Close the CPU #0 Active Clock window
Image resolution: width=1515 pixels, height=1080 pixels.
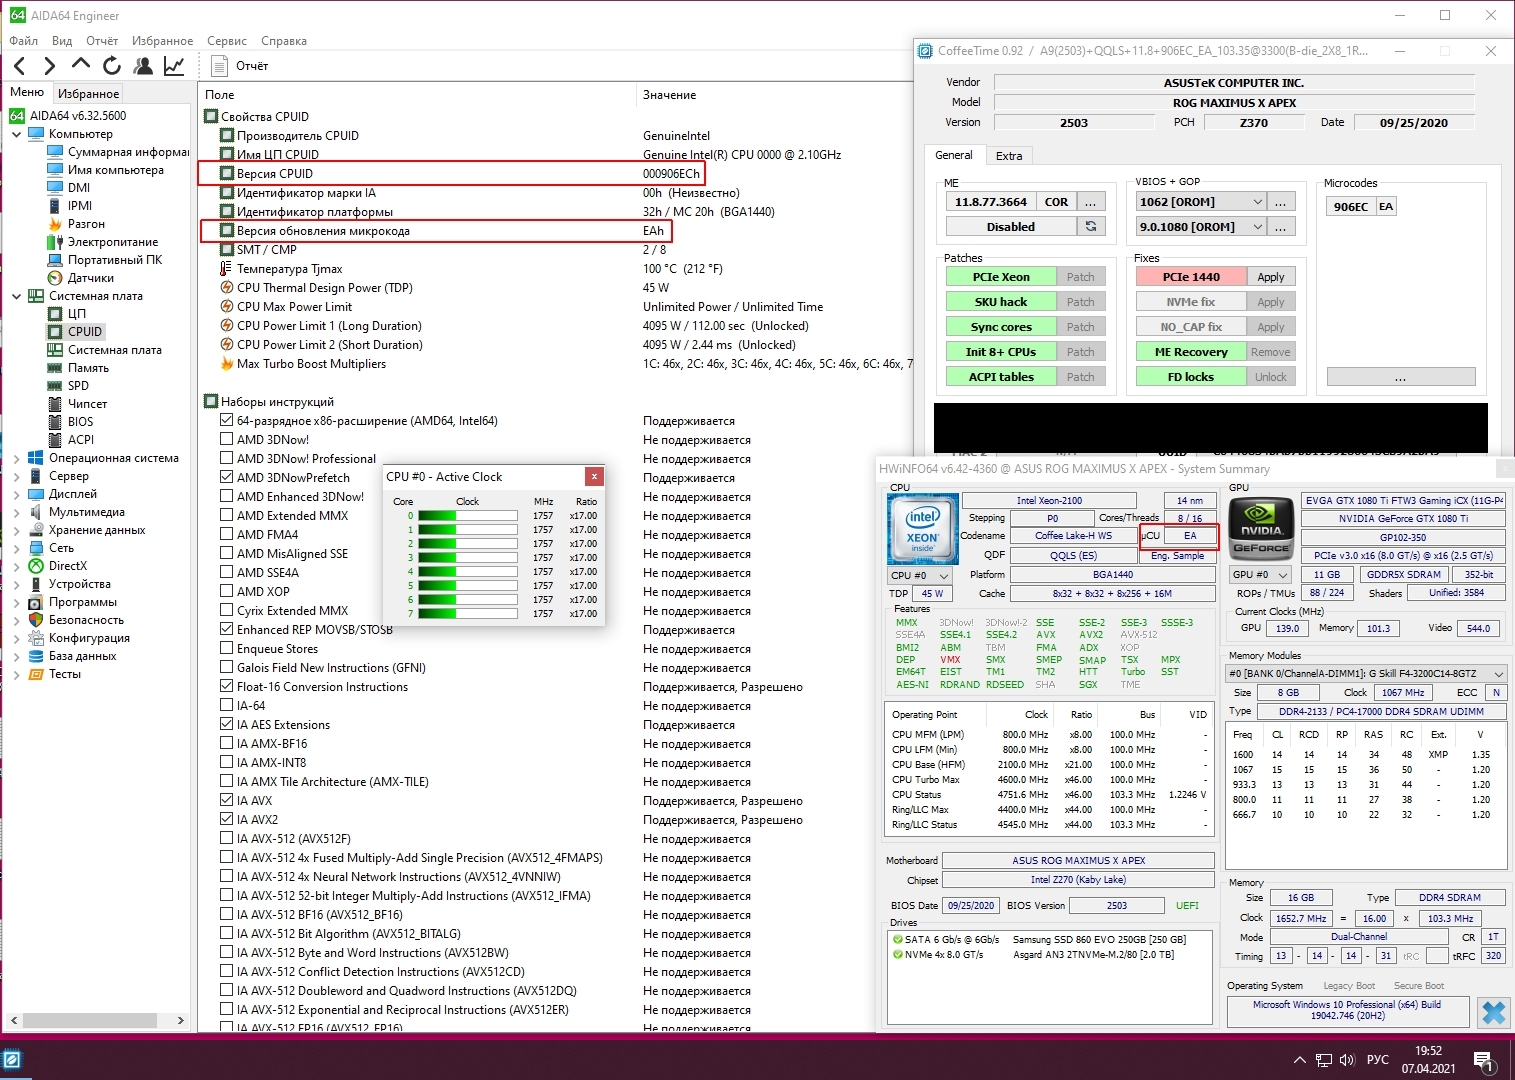tap(594, 477)
